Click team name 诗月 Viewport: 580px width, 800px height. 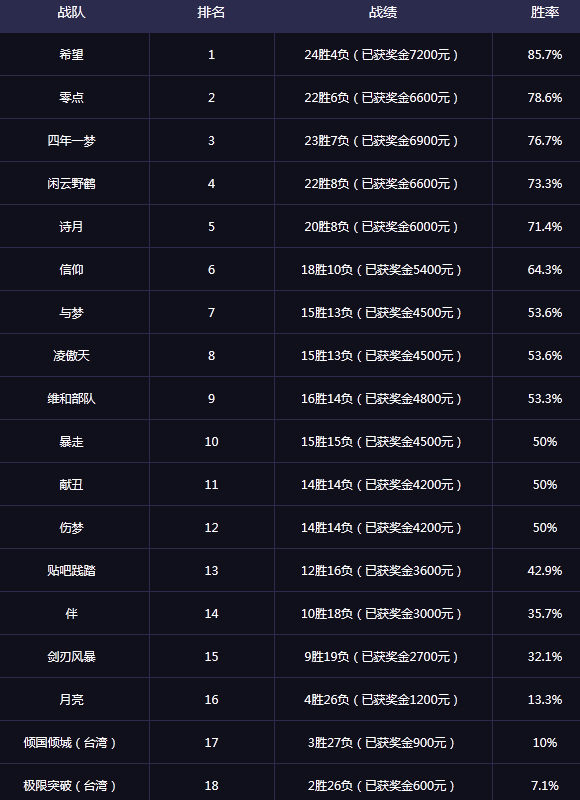click(71, 227)
